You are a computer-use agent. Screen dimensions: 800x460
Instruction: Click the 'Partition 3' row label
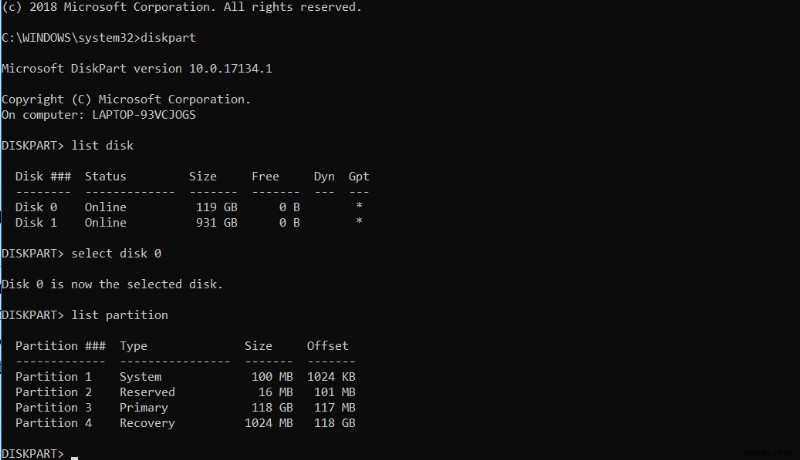tap(53, 408)
